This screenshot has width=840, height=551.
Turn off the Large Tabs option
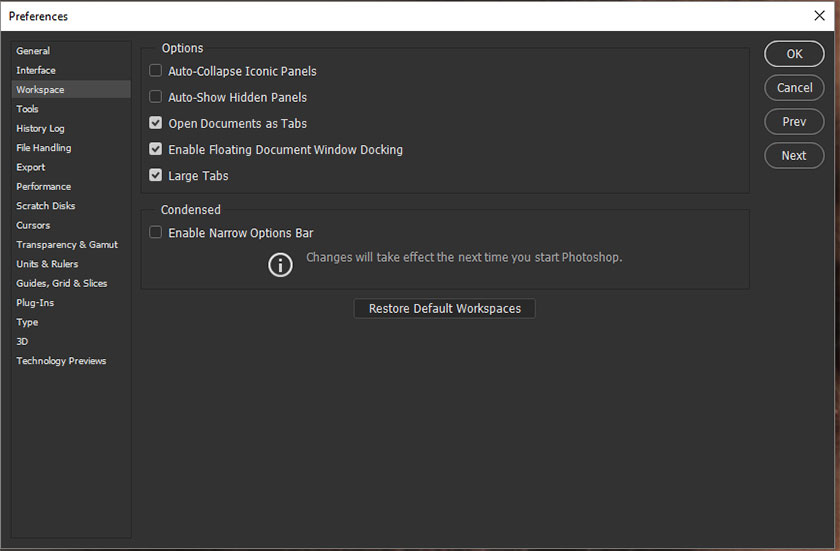[x=155, y=175]
